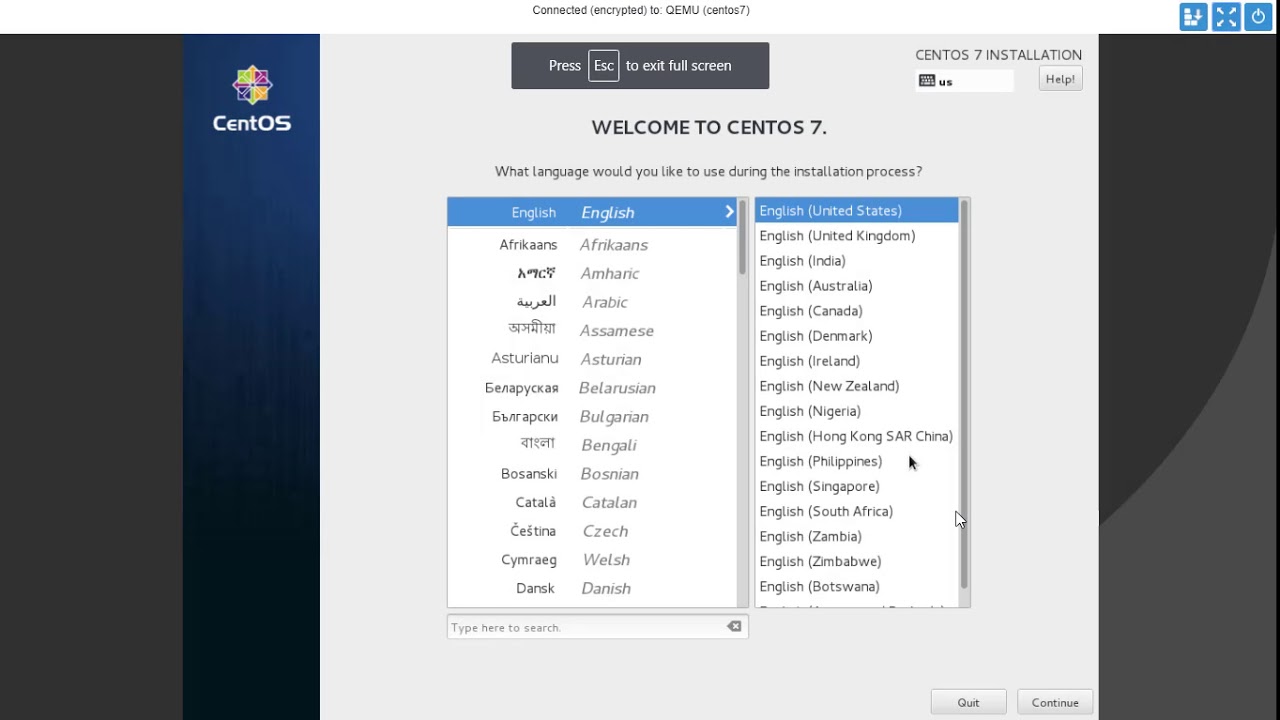Choose English (Denmark) locale
The height and width of the screenshot is (720, 1280).
click(x=857, y=335)
